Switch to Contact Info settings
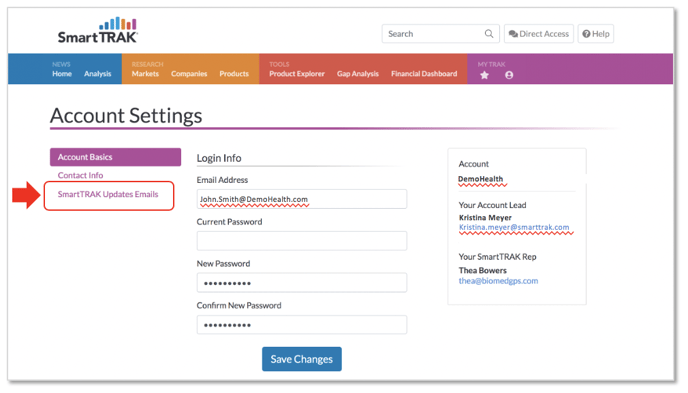The height and width of the screenshot is (393, 688). [80, 175]
